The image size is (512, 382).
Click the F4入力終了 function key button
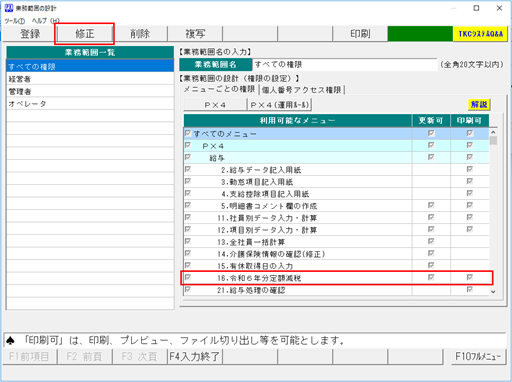[195, 357]
